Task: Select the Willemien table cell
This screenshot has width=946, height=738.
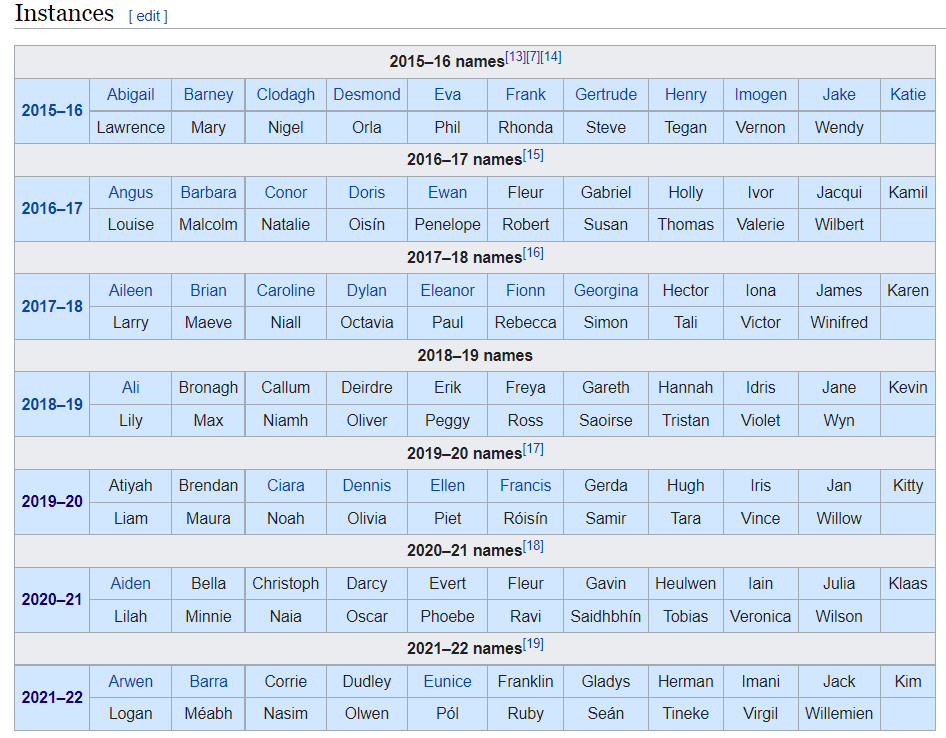Action: click(x=839, y=714)
